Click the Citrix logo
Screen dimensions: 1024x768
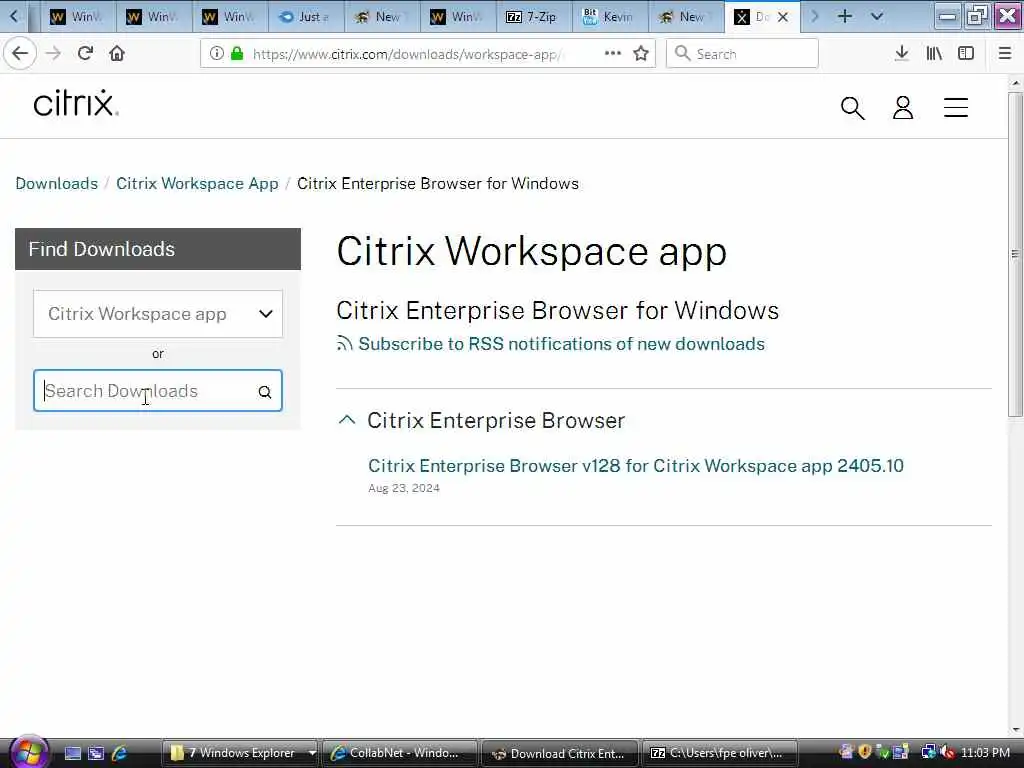click(x=76, y=104)
